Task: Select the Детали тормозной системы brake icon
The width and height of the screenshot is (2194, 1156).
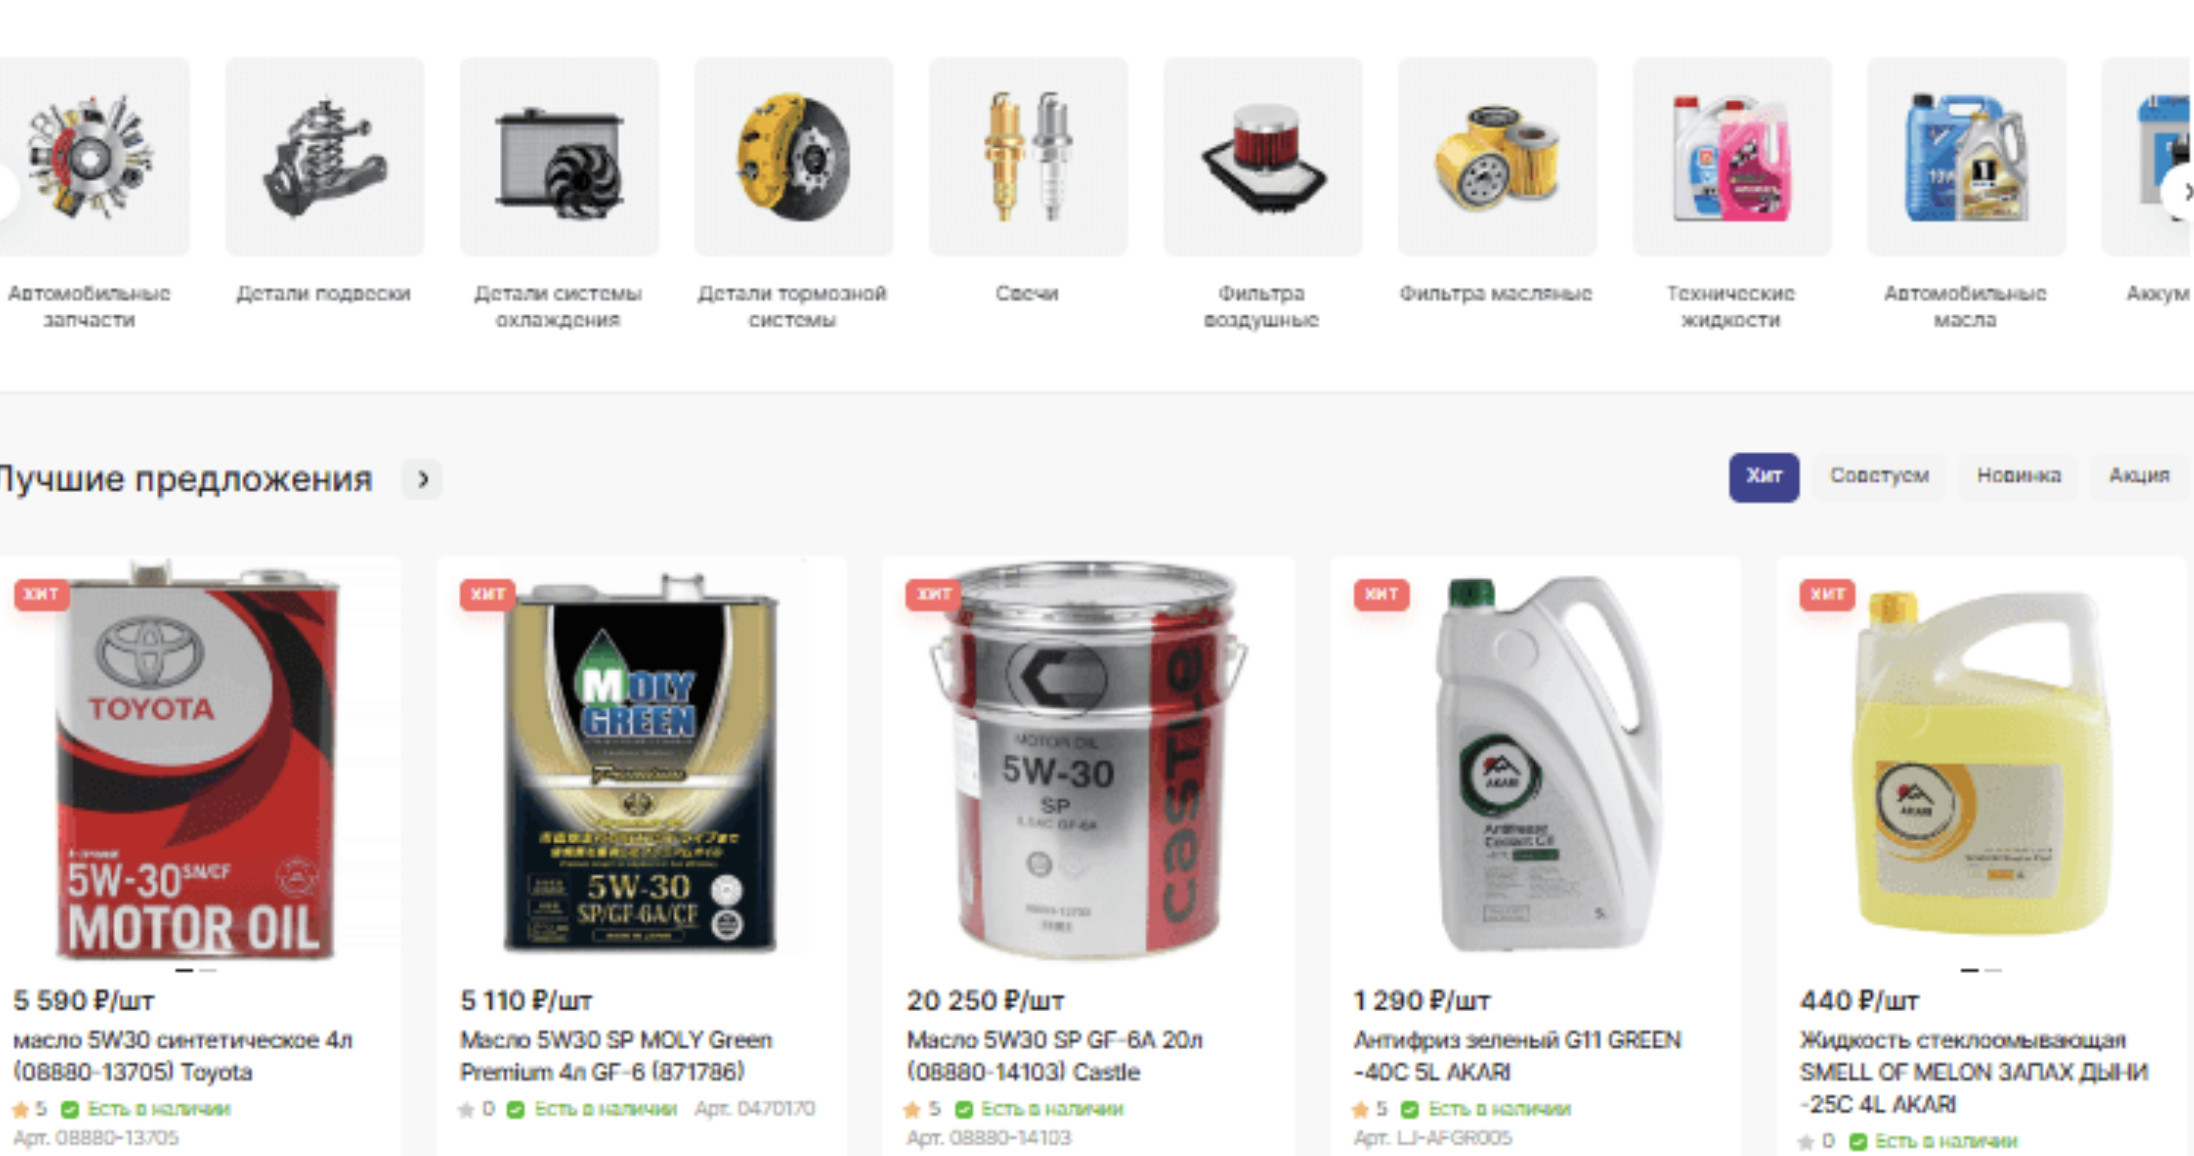Action: (794, 156)
